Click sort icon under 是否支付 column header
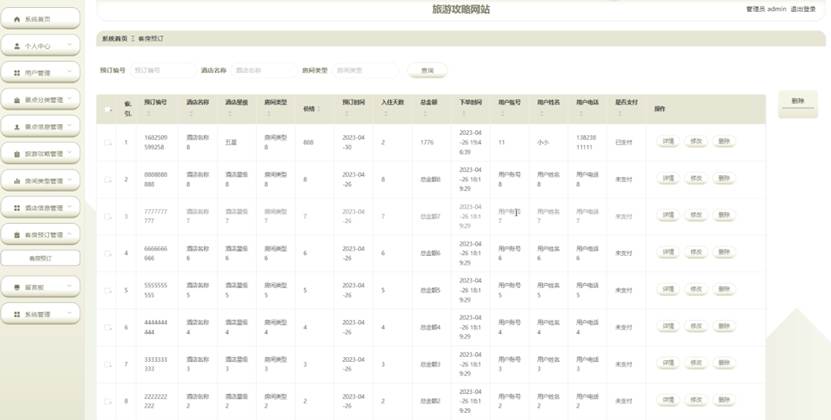This screenshot has width=831, height=420. [x=620, y=113]
